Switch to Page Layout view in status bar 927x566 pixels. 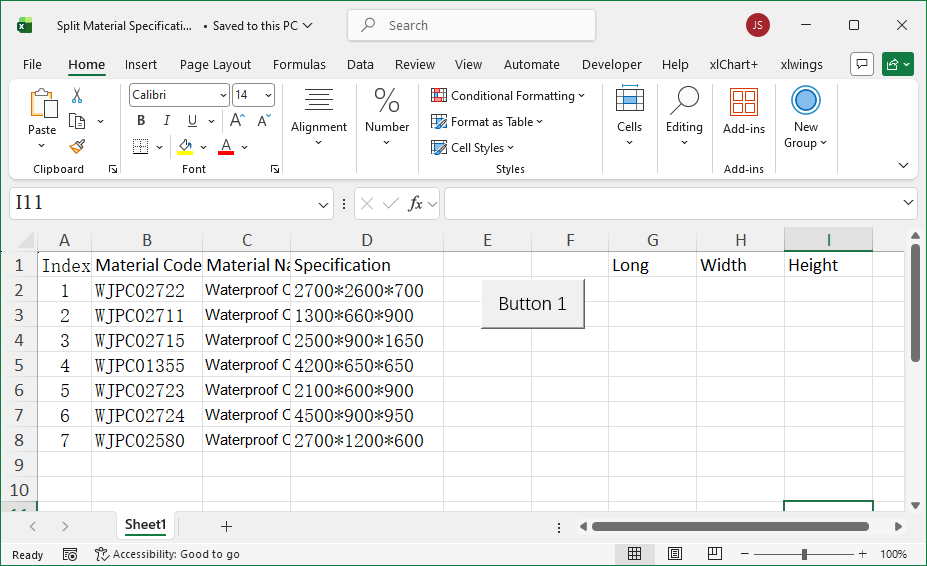tap(675, 554)
